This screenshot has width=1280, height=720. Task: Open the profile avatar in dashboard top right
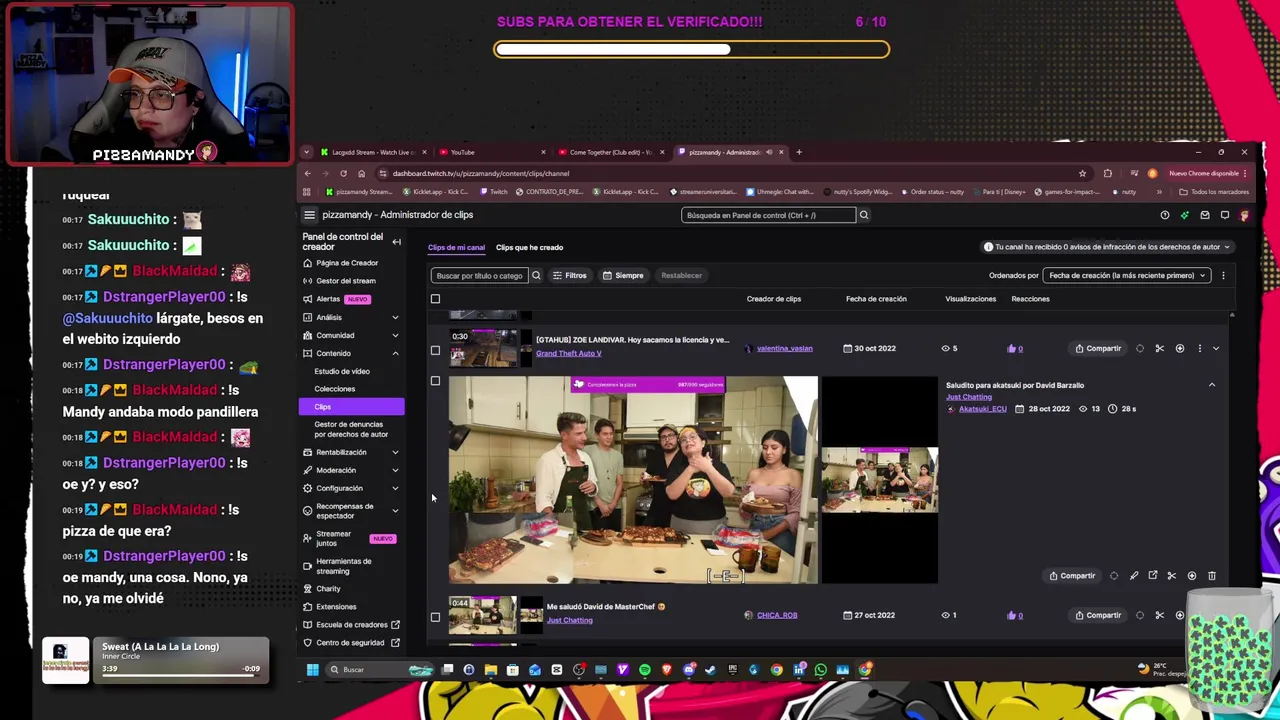pos(1244,215)
